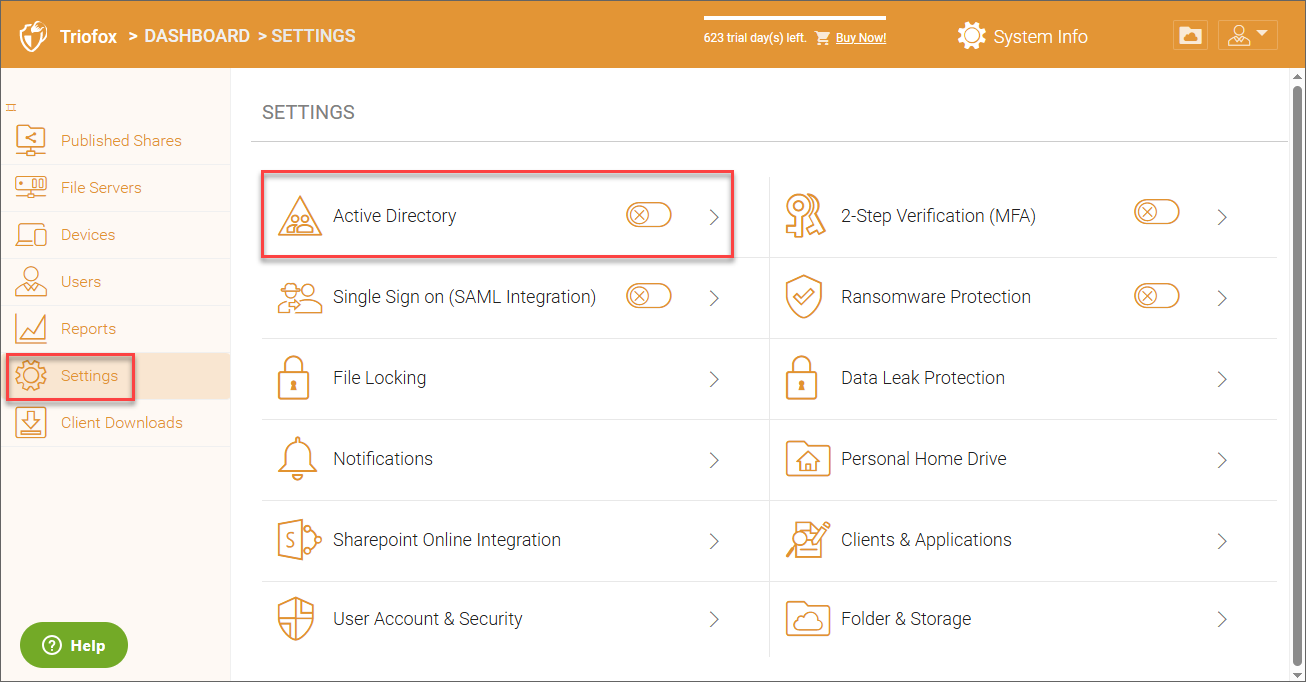Click the Single Sign on icon
This screenshot has height=682, width=1306.
pyautogui.click(x=299, y=297)
